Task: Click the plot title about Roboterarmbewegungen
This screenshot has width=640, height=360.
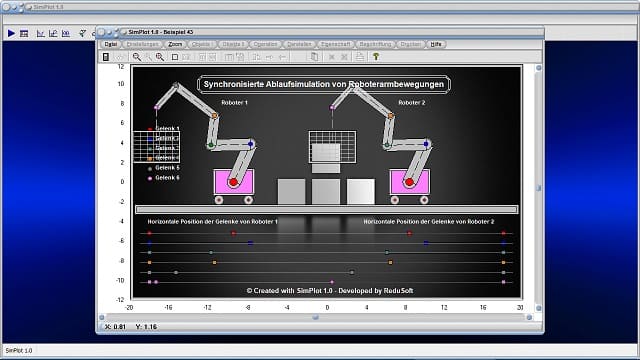Action: click(324, 84)
